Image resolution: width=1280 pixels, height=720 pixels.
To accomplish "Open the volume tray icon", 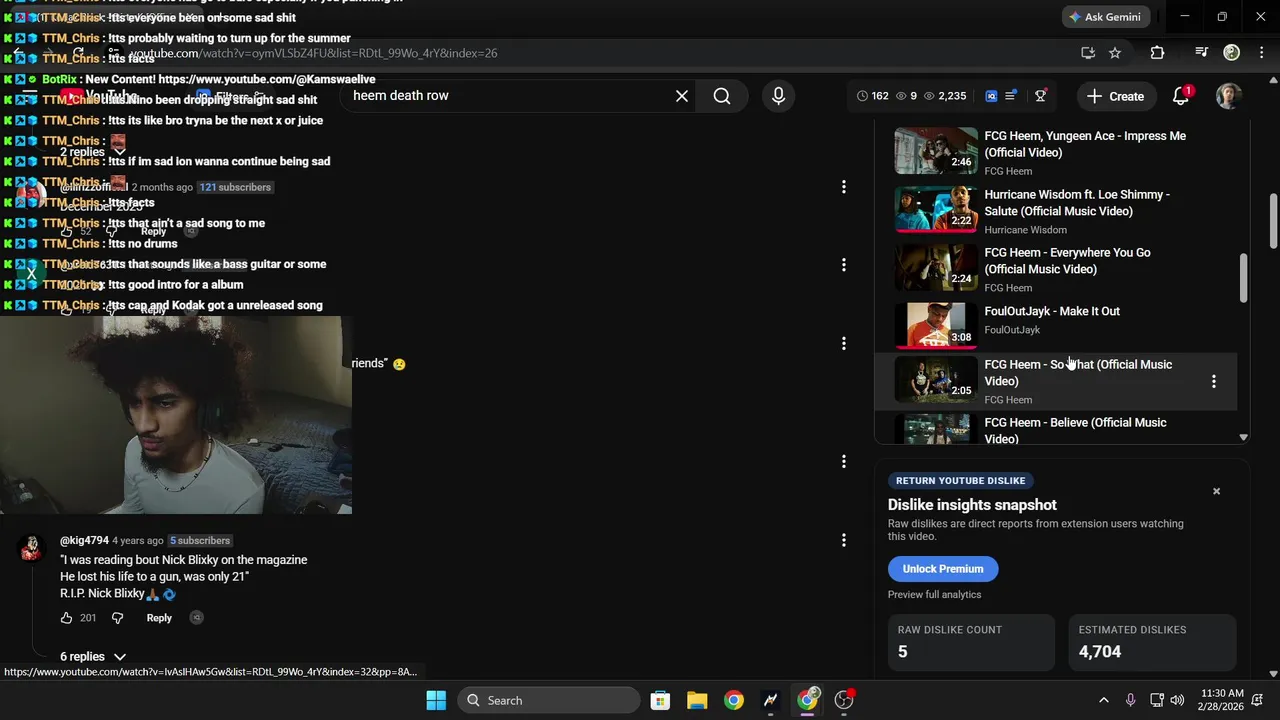I will [1177, 700].
